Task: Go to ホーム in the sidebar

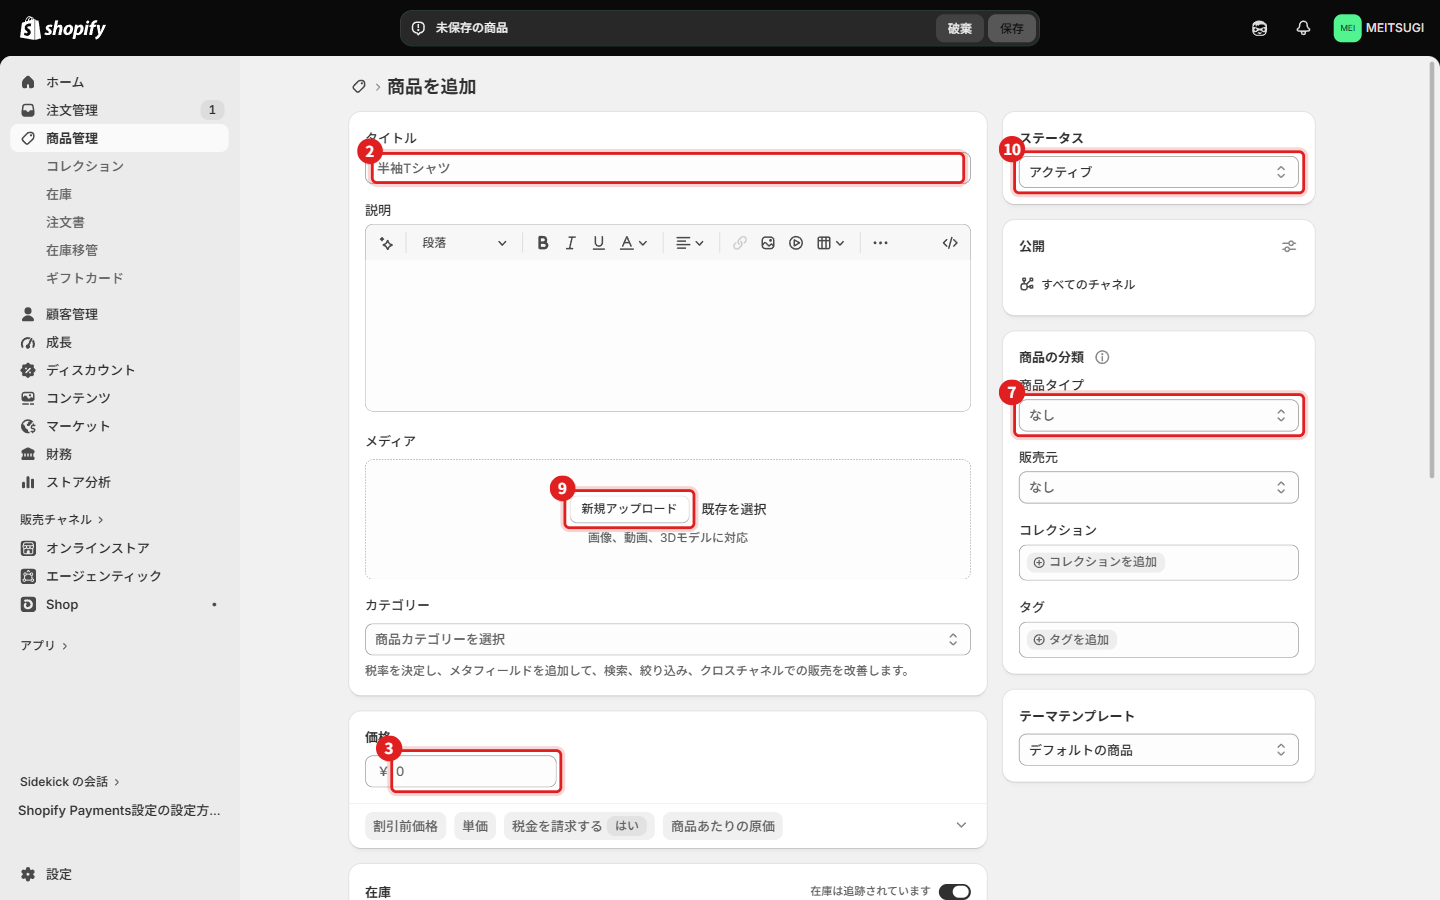Action: pos(120,82)
